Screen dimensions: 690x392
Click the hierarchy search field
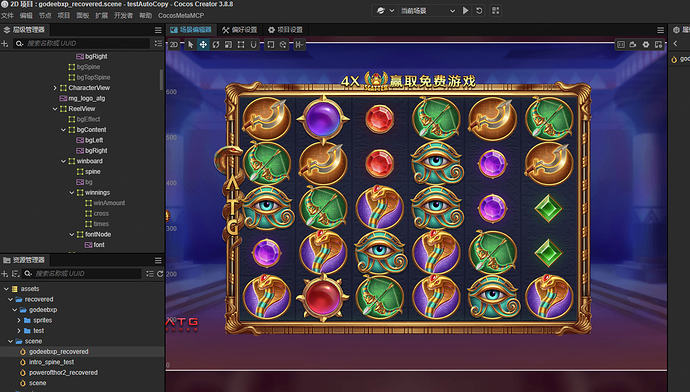click(x=81, y=44)
